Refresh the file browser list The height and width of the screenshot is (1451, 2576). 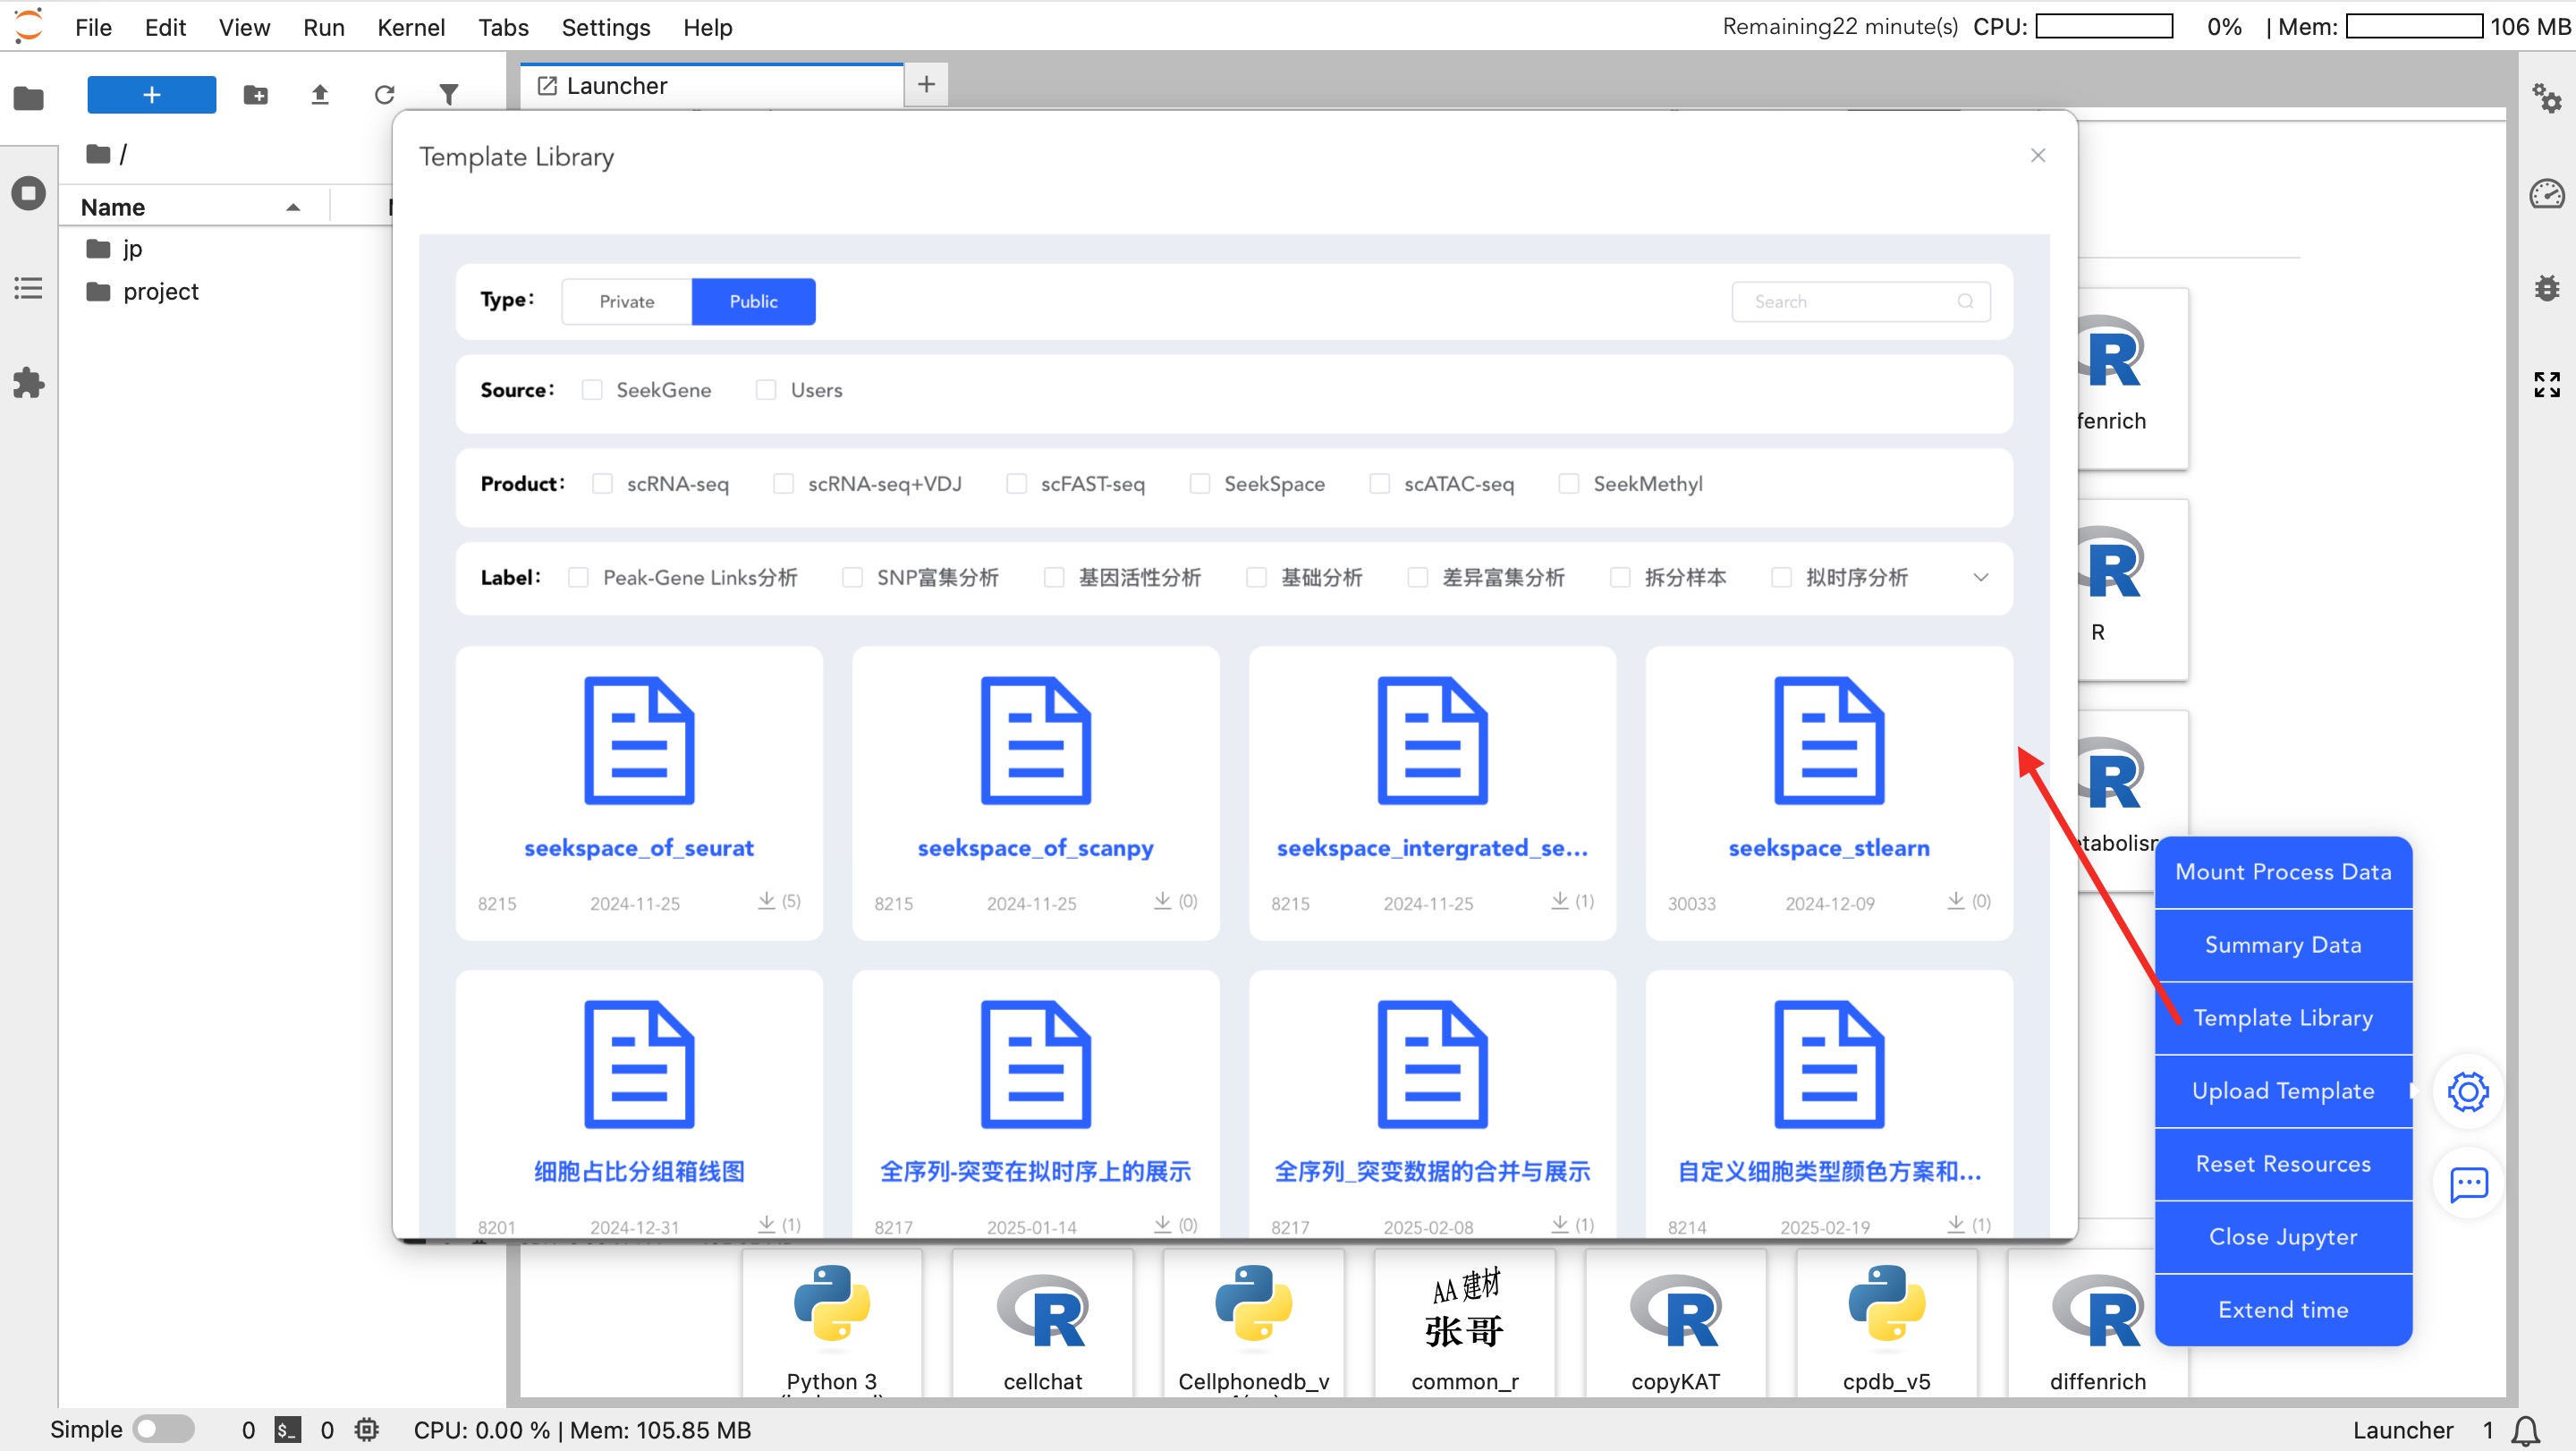pyautogui.click(x=384, y=95)
